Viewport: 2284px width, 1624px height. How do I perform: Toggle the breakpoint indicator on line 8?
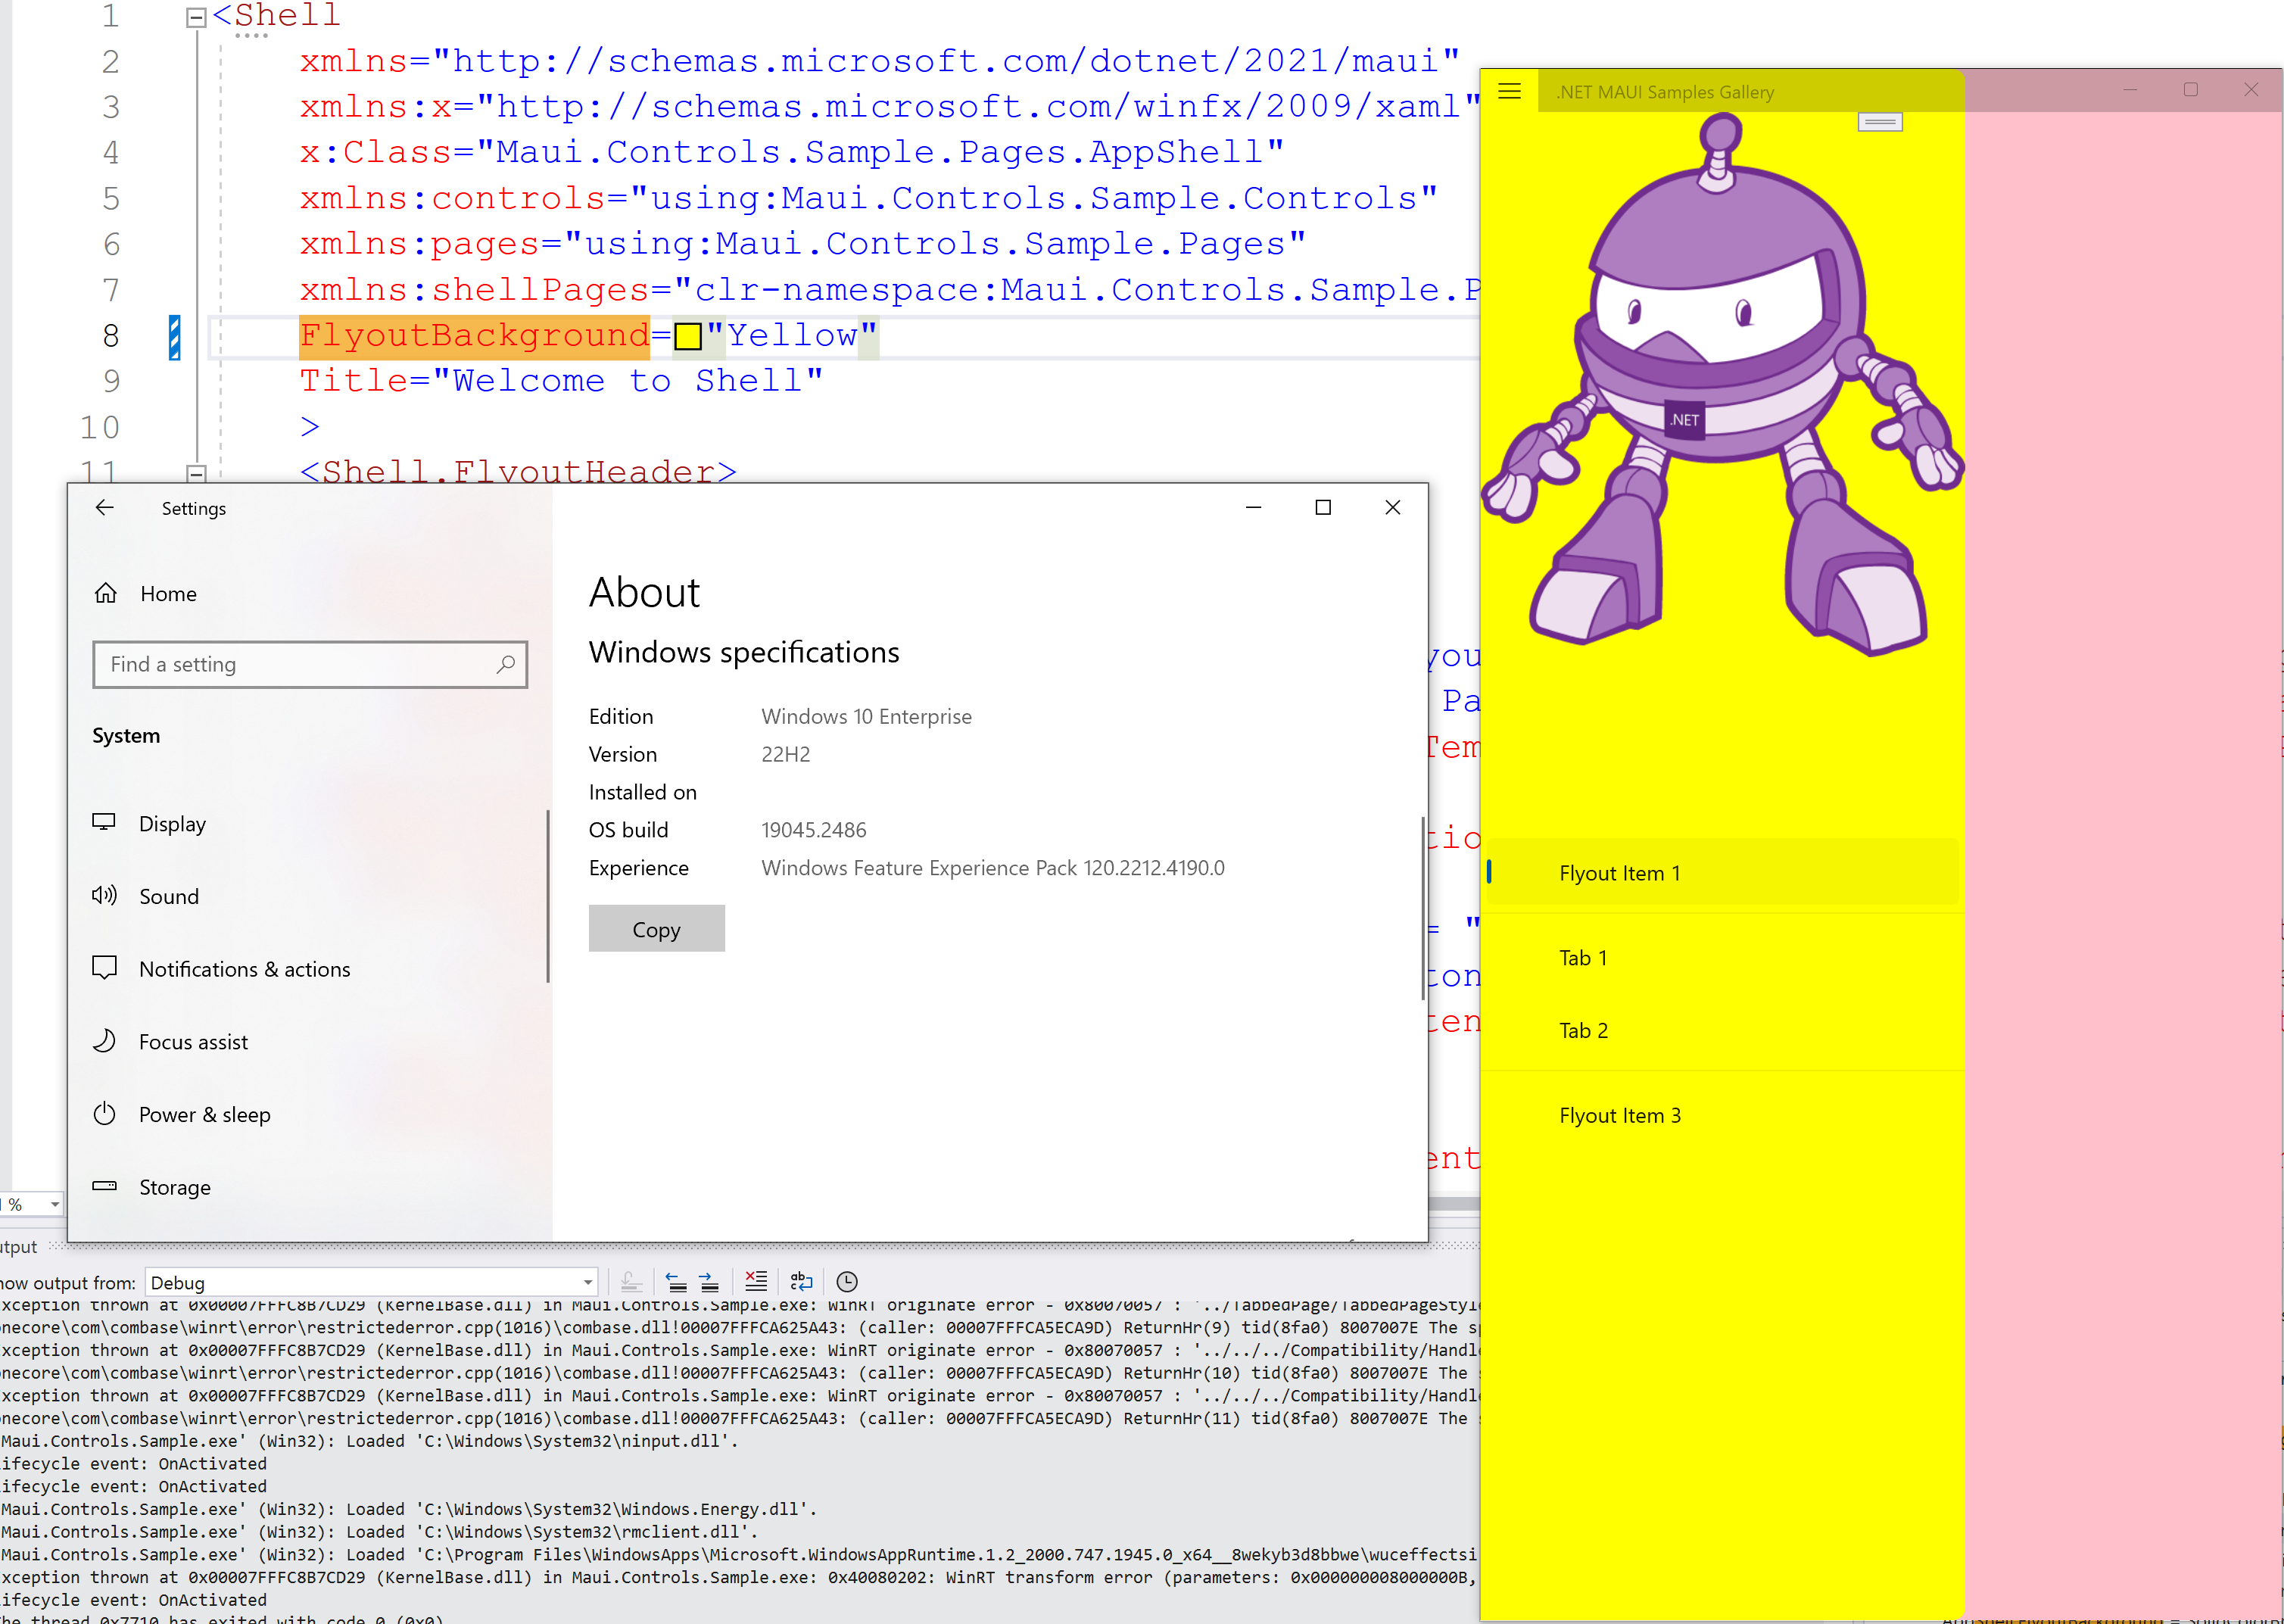(x=175, y=336)
